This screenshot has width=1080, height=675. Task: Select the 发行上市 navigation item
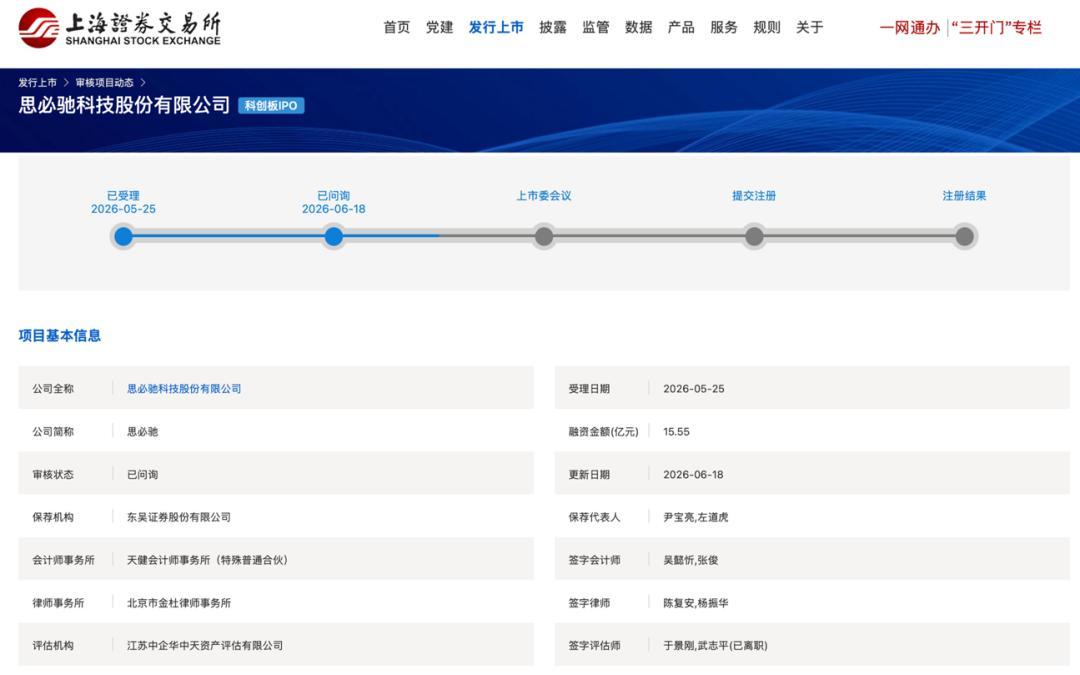pos(496,28)
